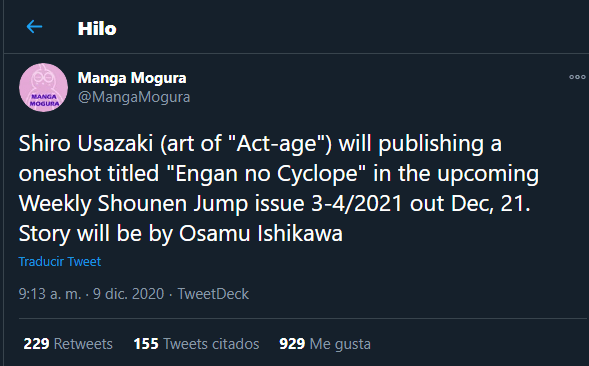Click the Tweets citados label
Image resolution: width=589 pixels, height=366 pixels.
[x=211, y=344]
